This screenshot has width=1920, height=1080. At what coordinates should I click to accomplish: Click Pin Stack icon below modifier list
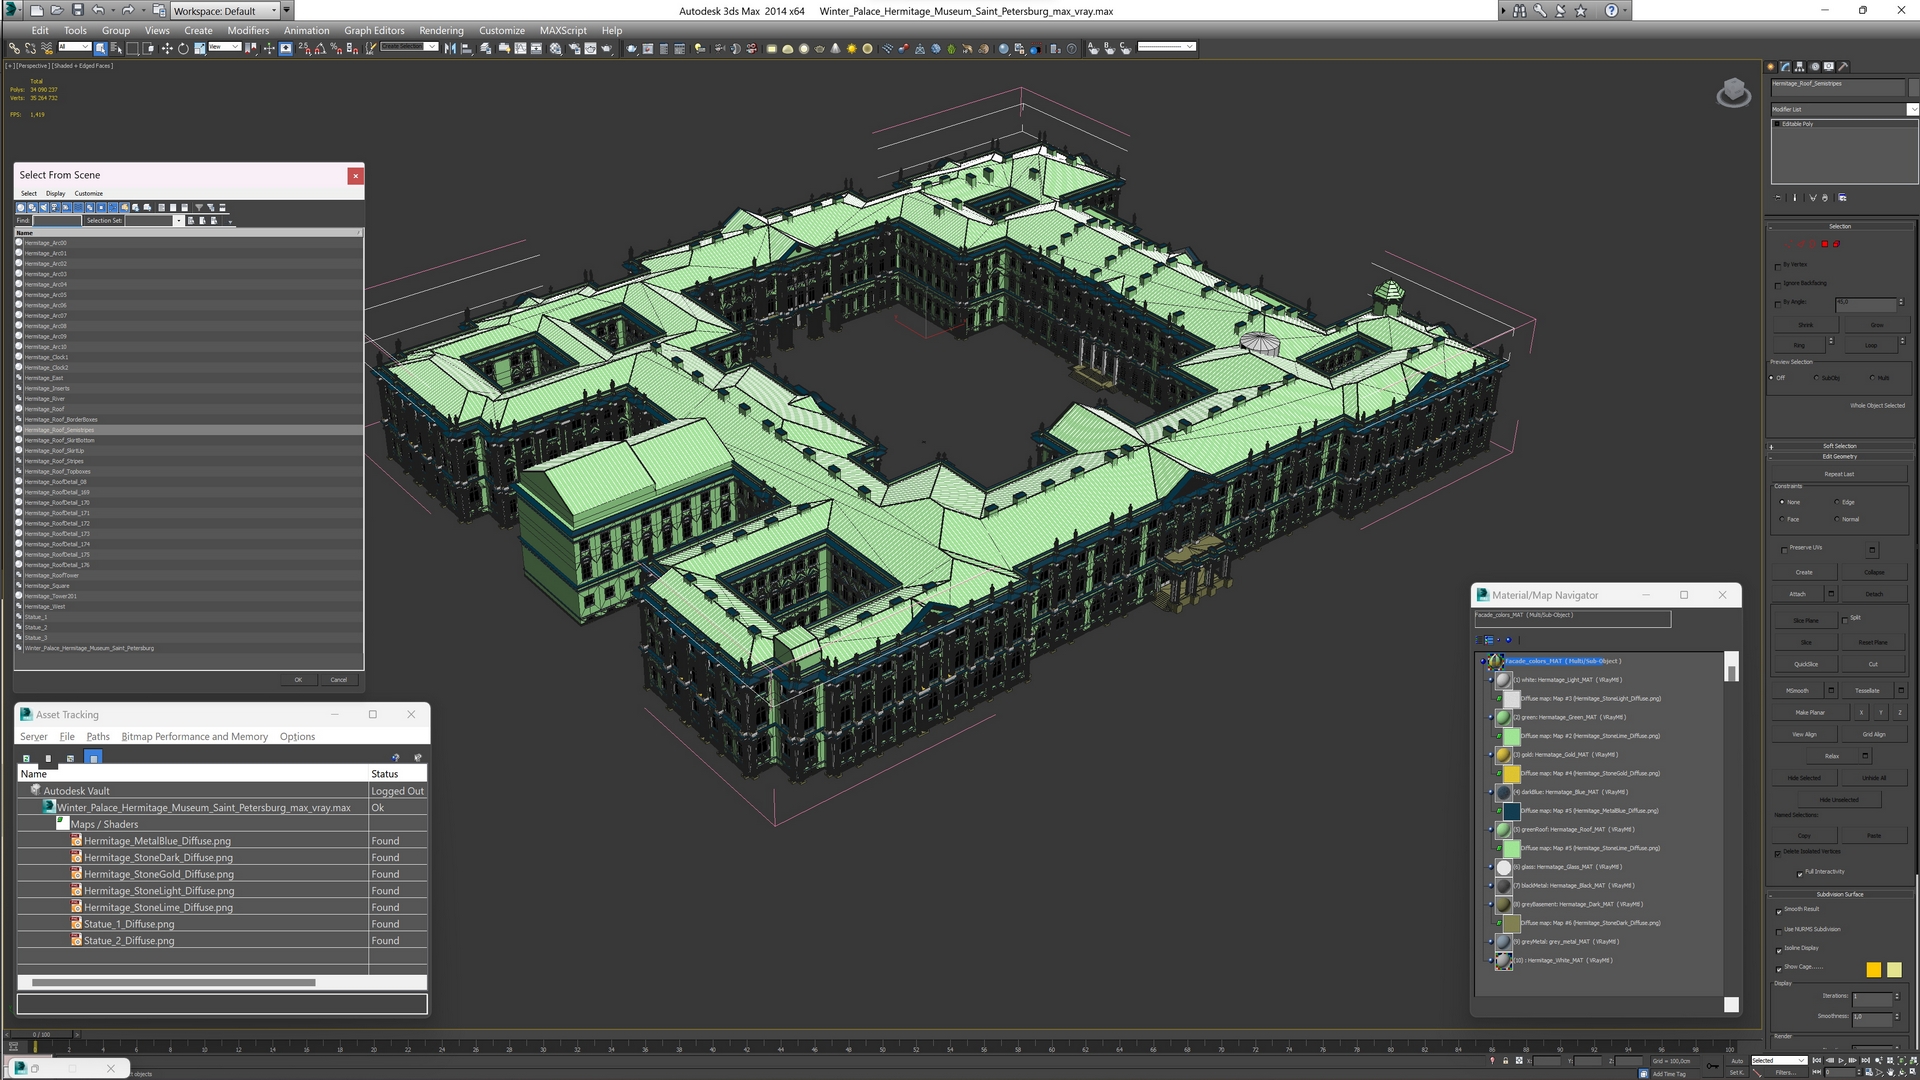pyautogui.click(x=1778, y=198)
